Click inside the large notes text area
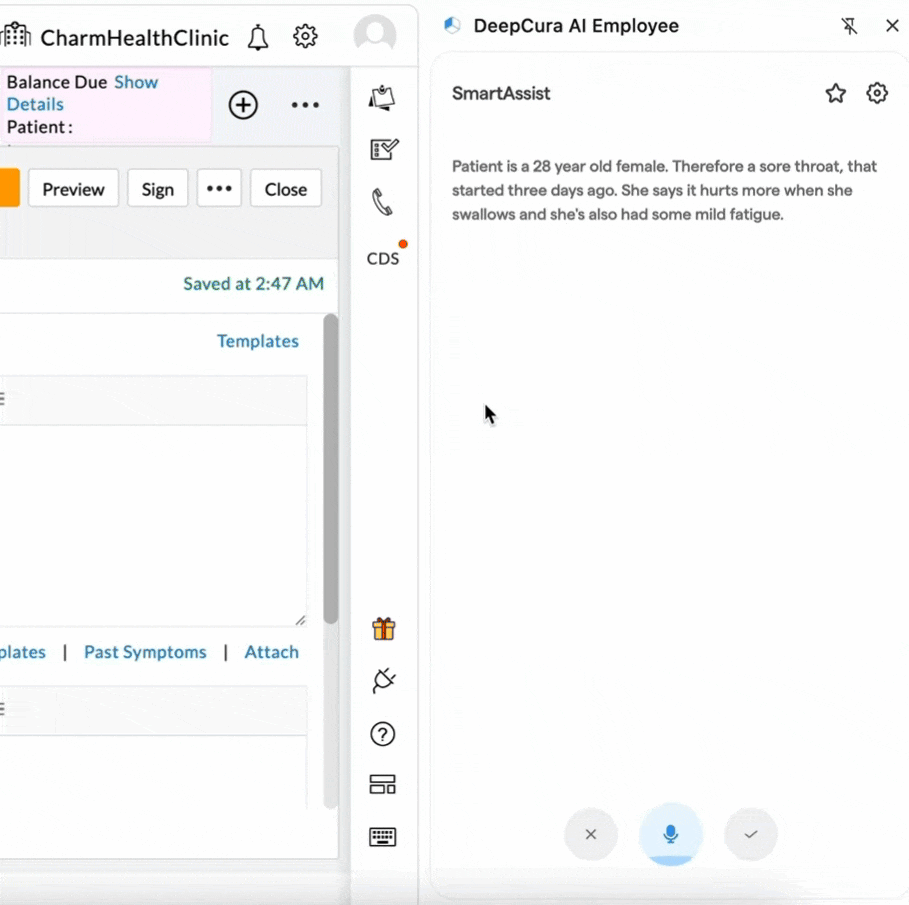 153,525
